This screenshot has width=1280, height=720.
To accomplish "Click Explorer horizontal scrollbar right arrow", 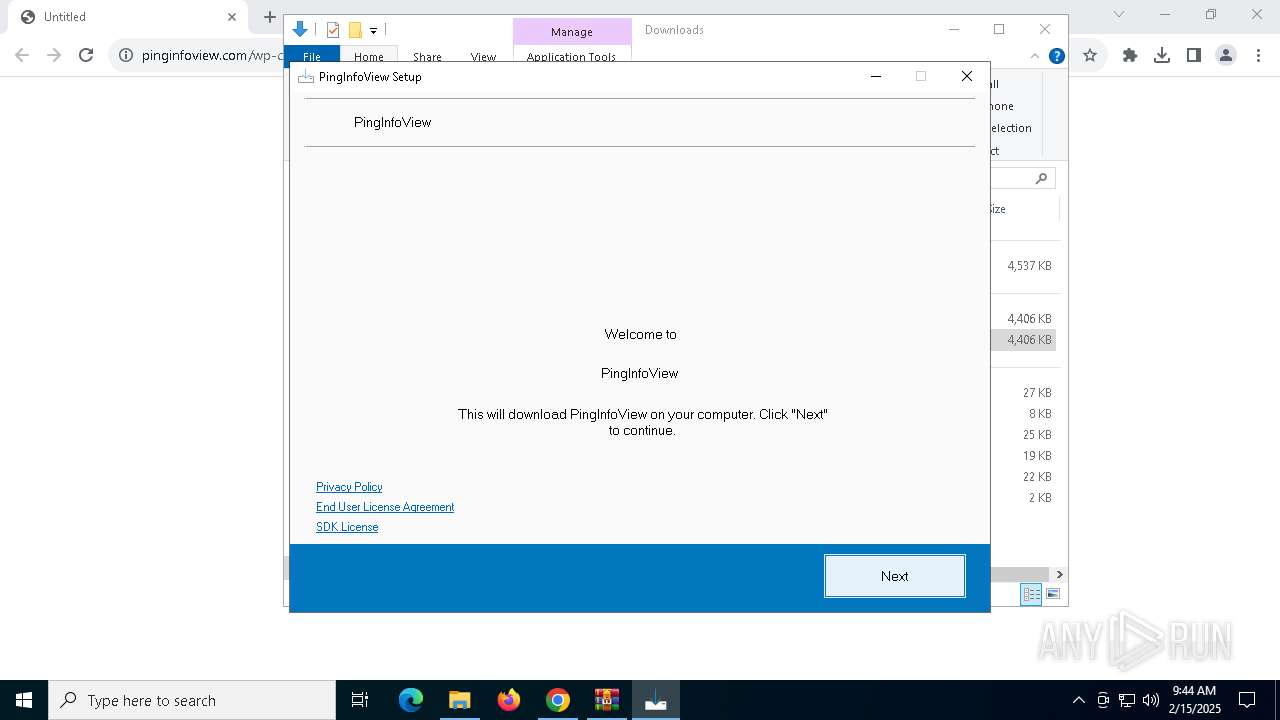I will (x=1059, y=574).
